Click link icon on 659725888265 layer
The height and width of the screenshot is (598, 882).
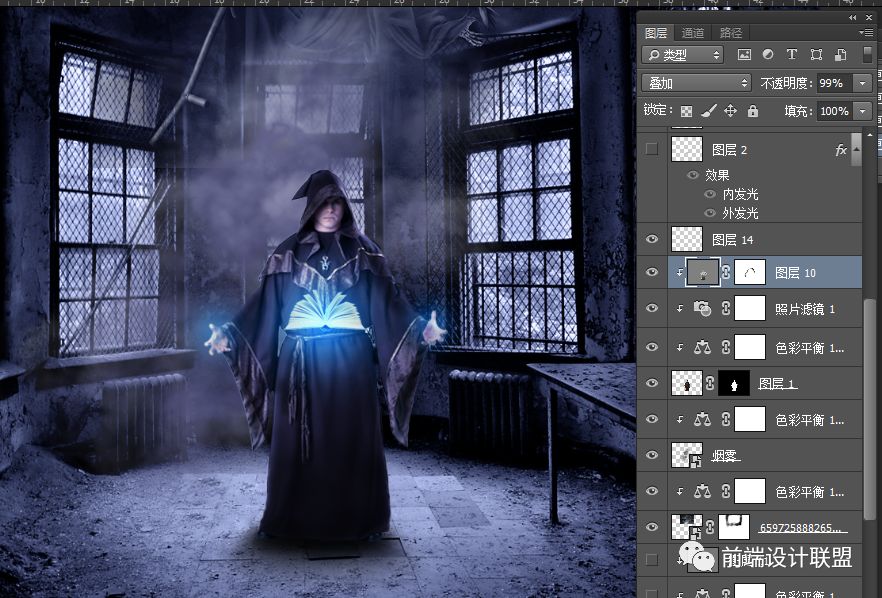(x=710, y=527)
